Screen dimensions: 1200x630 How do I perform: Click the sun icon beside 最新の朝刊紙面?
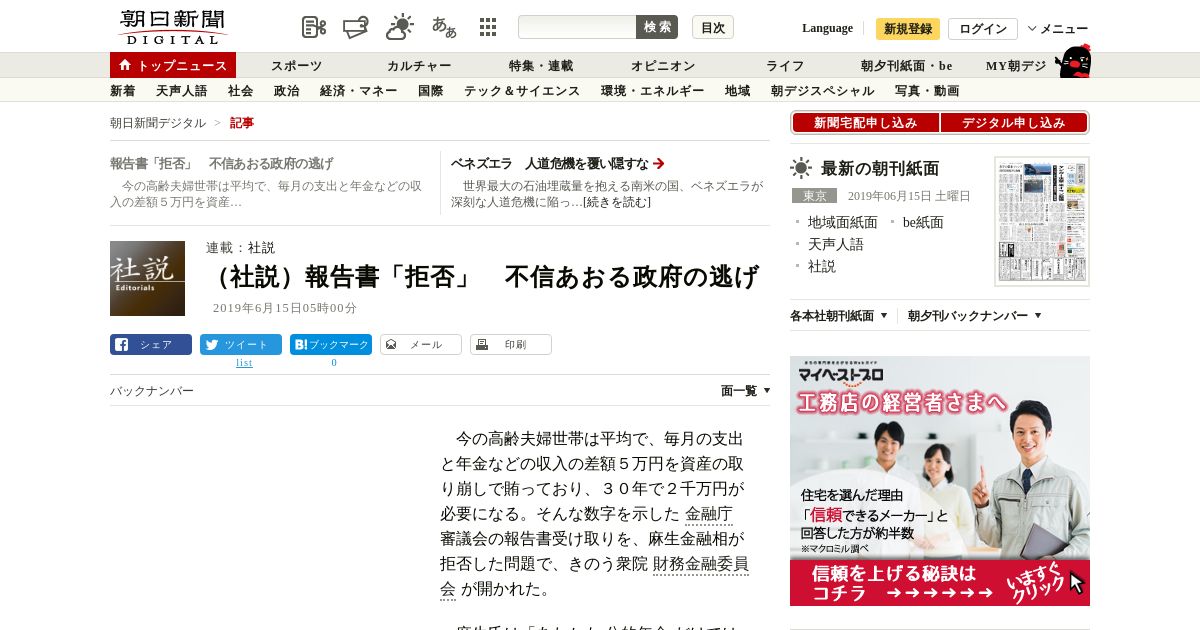click(x=801, y=168)
